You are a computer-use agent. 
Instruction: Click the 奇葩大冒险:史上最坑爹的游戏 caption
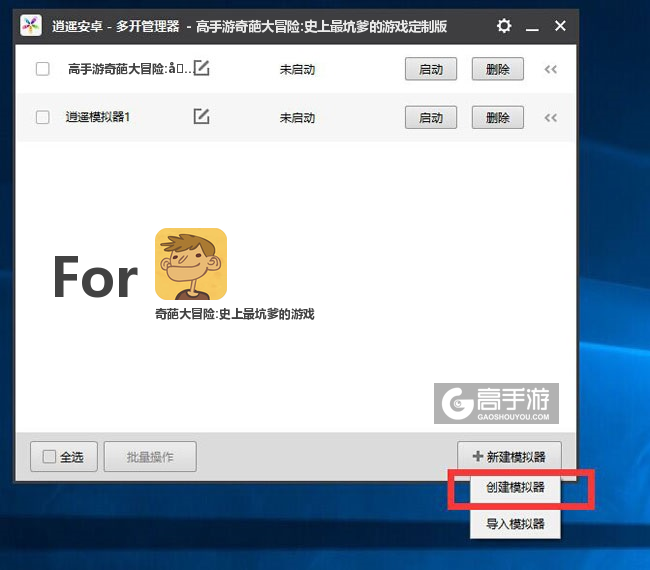point(235,314)
